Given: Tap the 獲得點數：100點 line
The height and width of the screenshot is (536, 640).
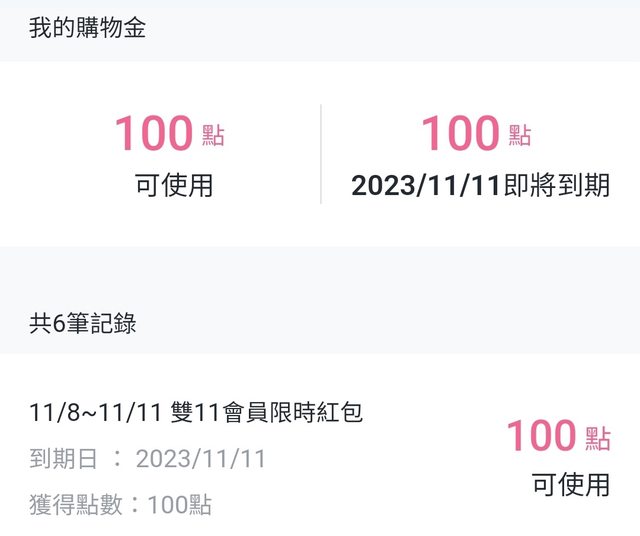Looking at the screenshot, I should tap(120, 505).
